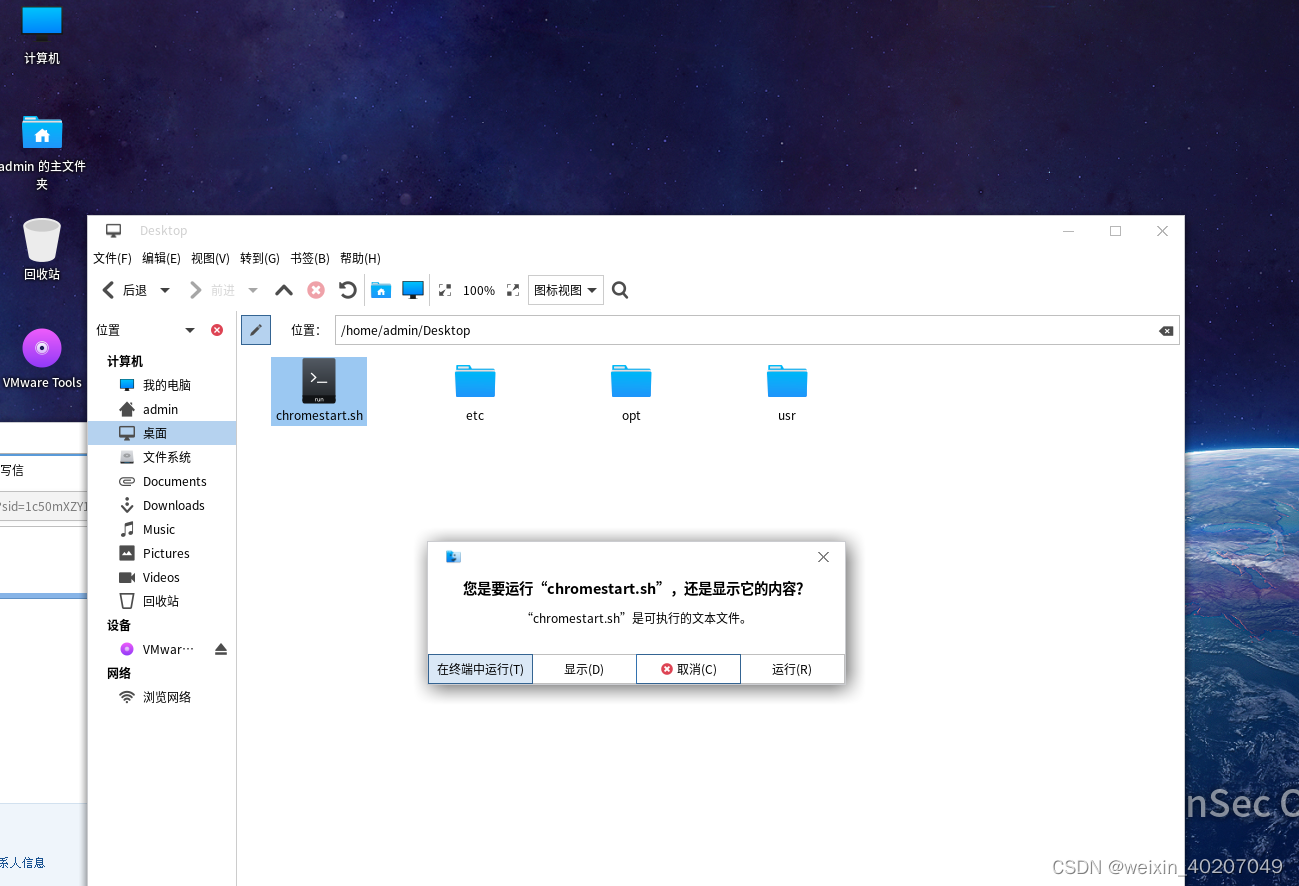Select the etc folder
Image resolution: width=1299 pixels, height=886 pixels.
coord(475,392)
